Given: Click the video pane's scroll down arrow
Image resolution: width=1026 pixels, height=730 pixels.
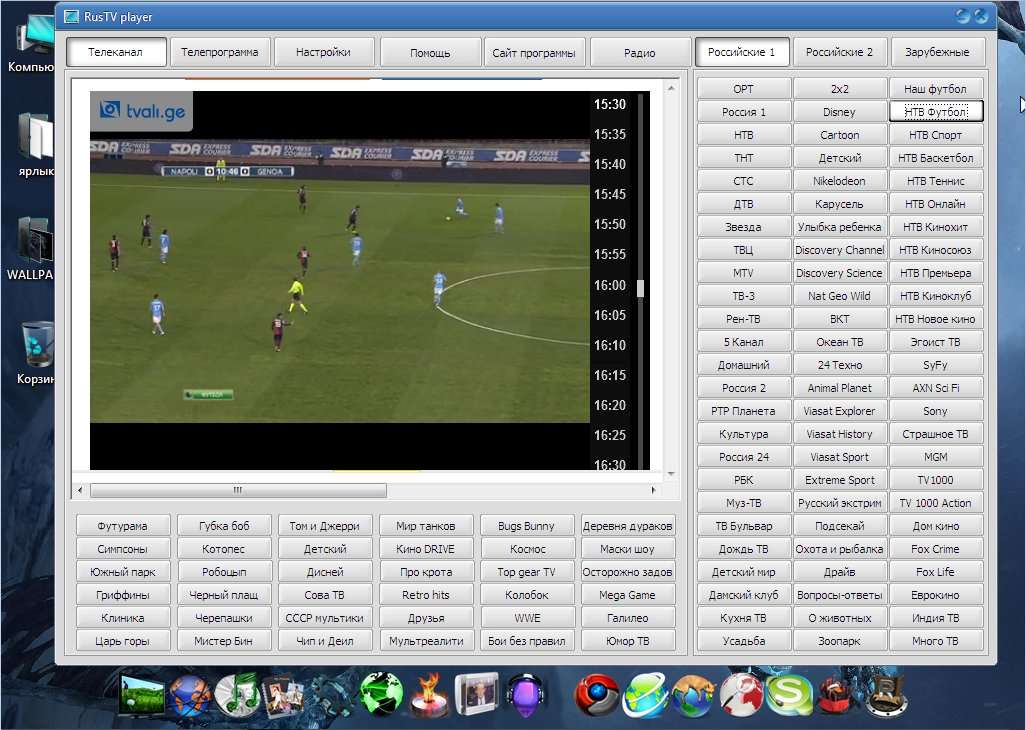Looking at the screenshot, I should click(x=671, y=474).
